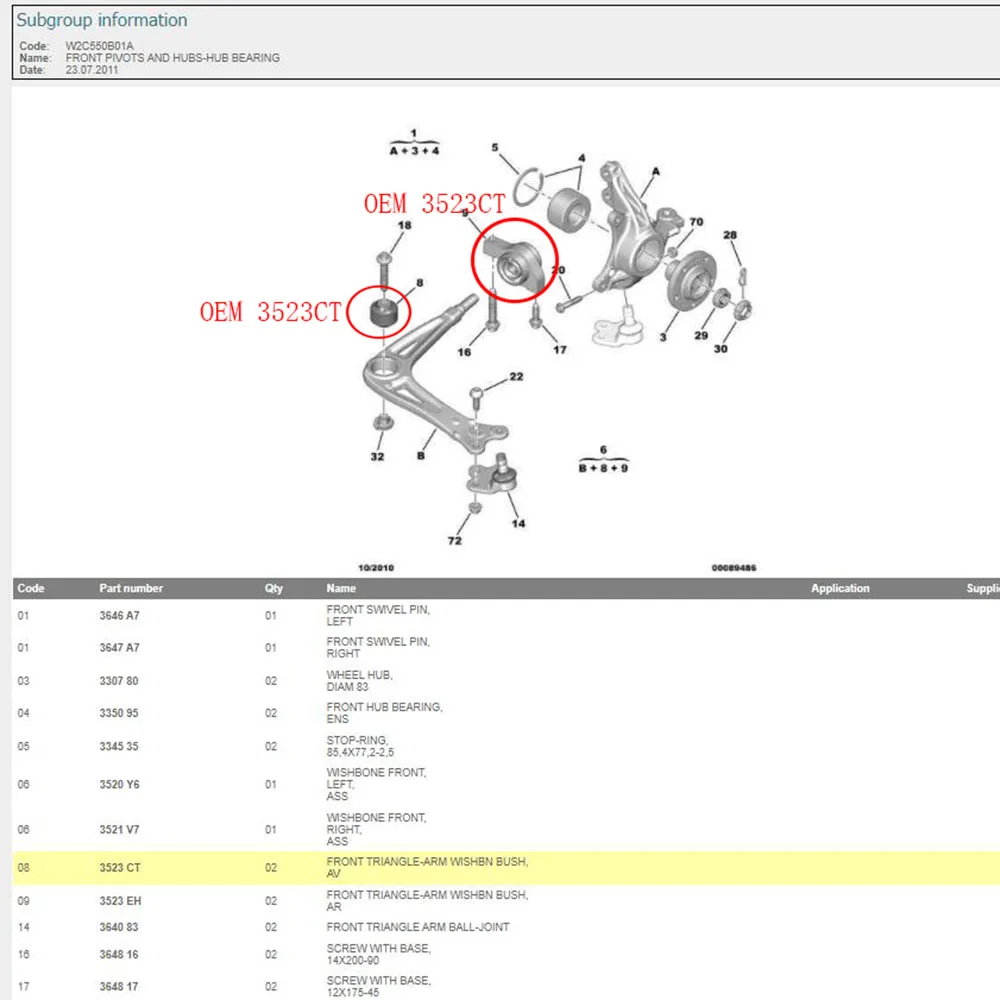
Task: Click the Name column header
Action: (x=341, y=588)
